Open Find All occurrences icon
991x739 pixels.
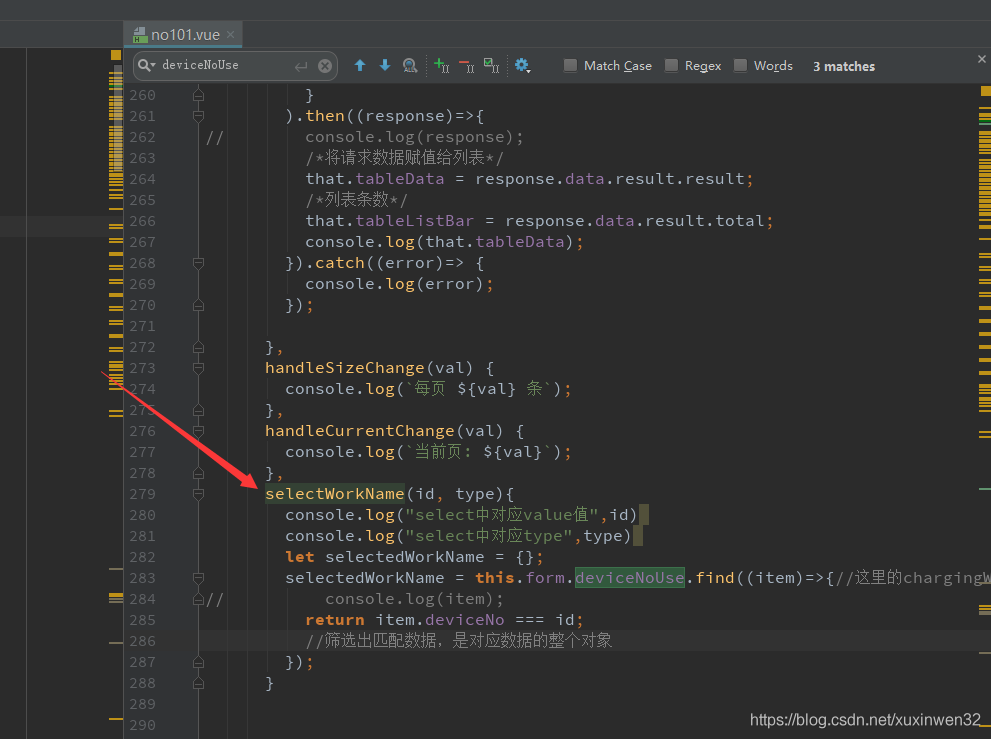click(410, 65)
